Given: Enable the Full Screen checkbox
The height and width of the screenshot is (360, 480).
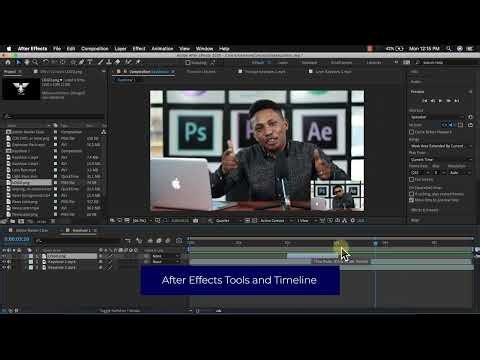Looking at the screenshot, I should 412,179.
